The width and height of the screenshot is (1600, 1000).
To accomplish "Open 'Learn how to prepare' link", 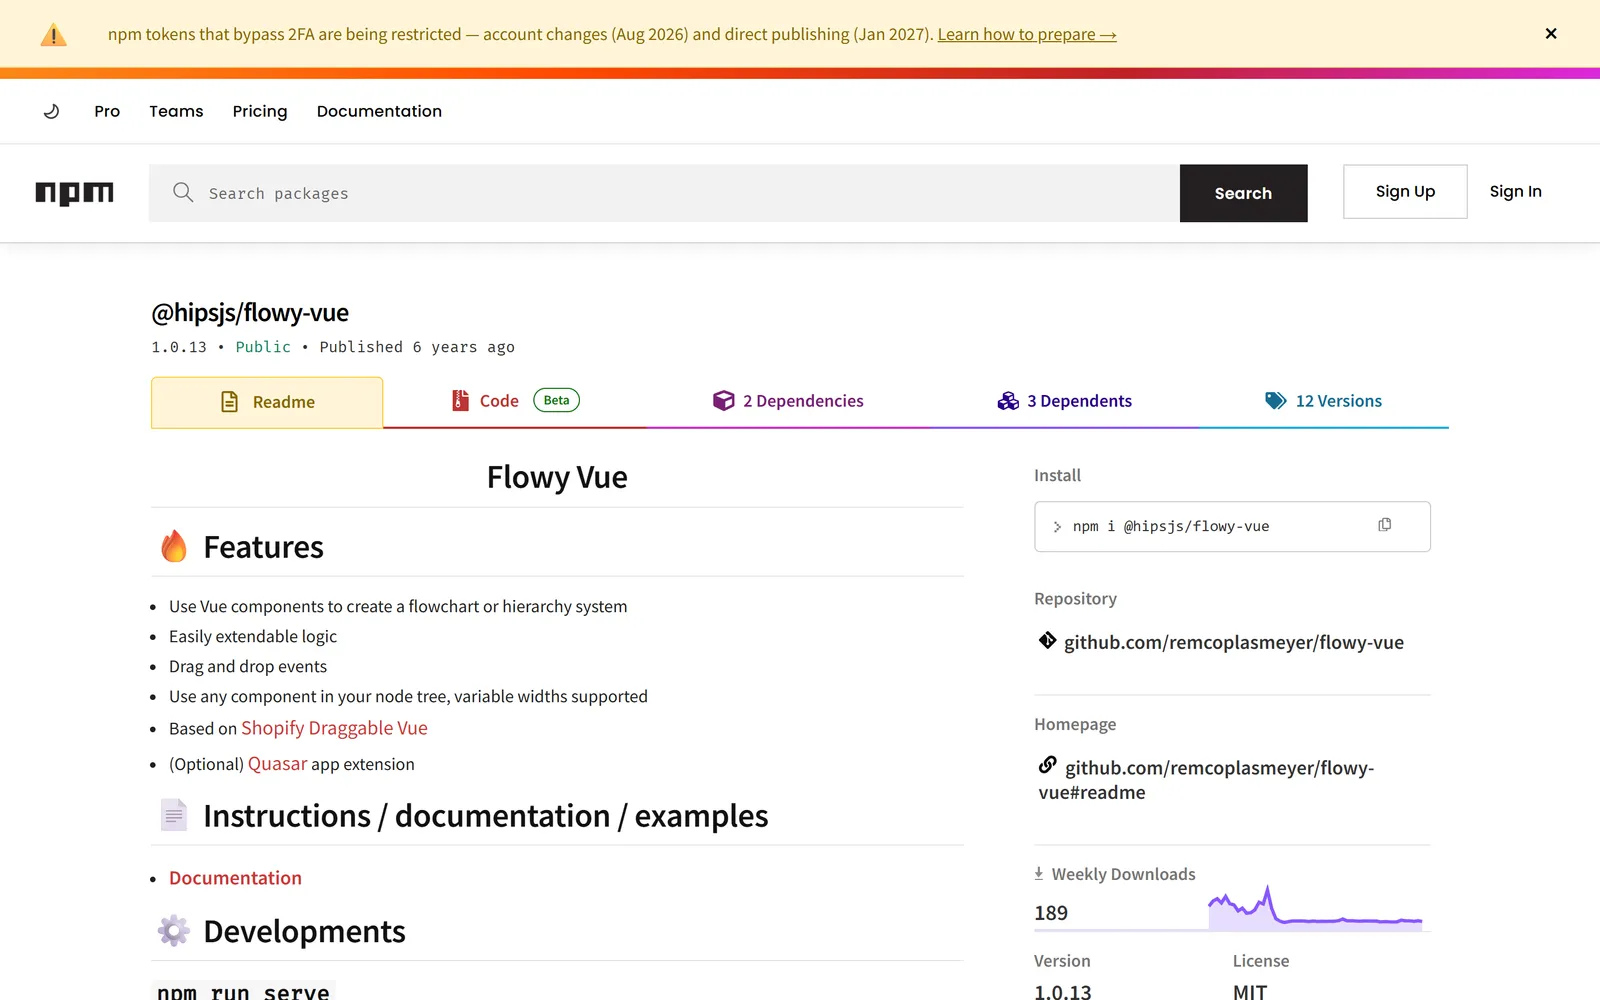I will pyautogui.click(x=1027, y=34).
